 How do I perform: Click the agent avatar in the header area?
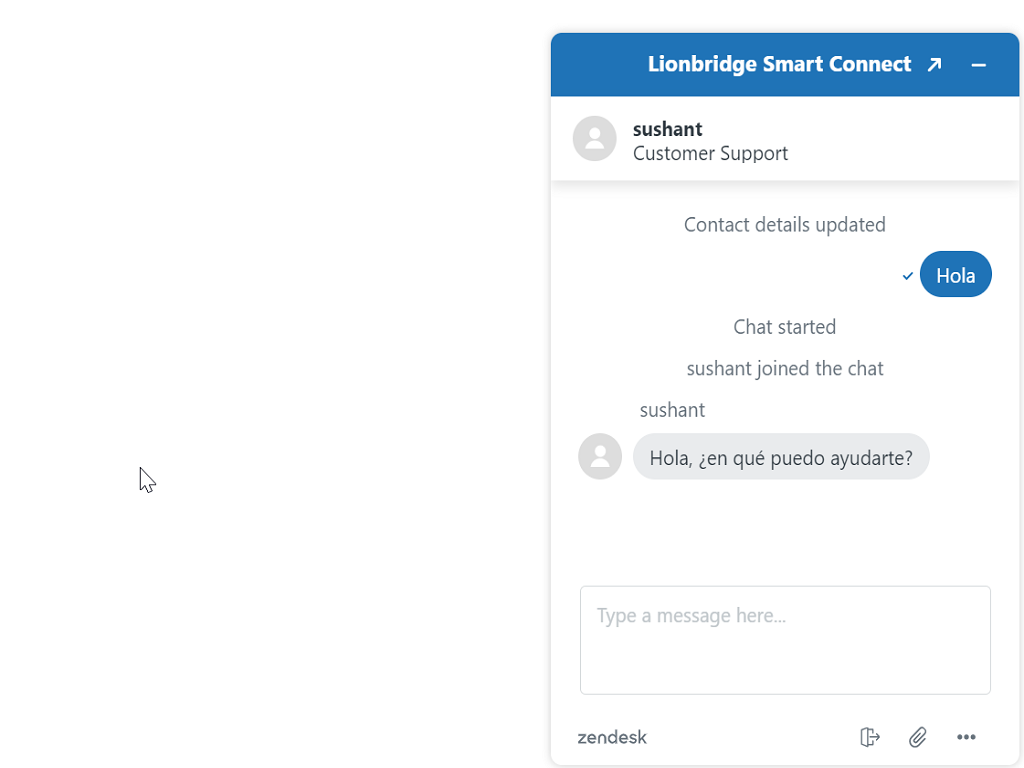(595, 139)
